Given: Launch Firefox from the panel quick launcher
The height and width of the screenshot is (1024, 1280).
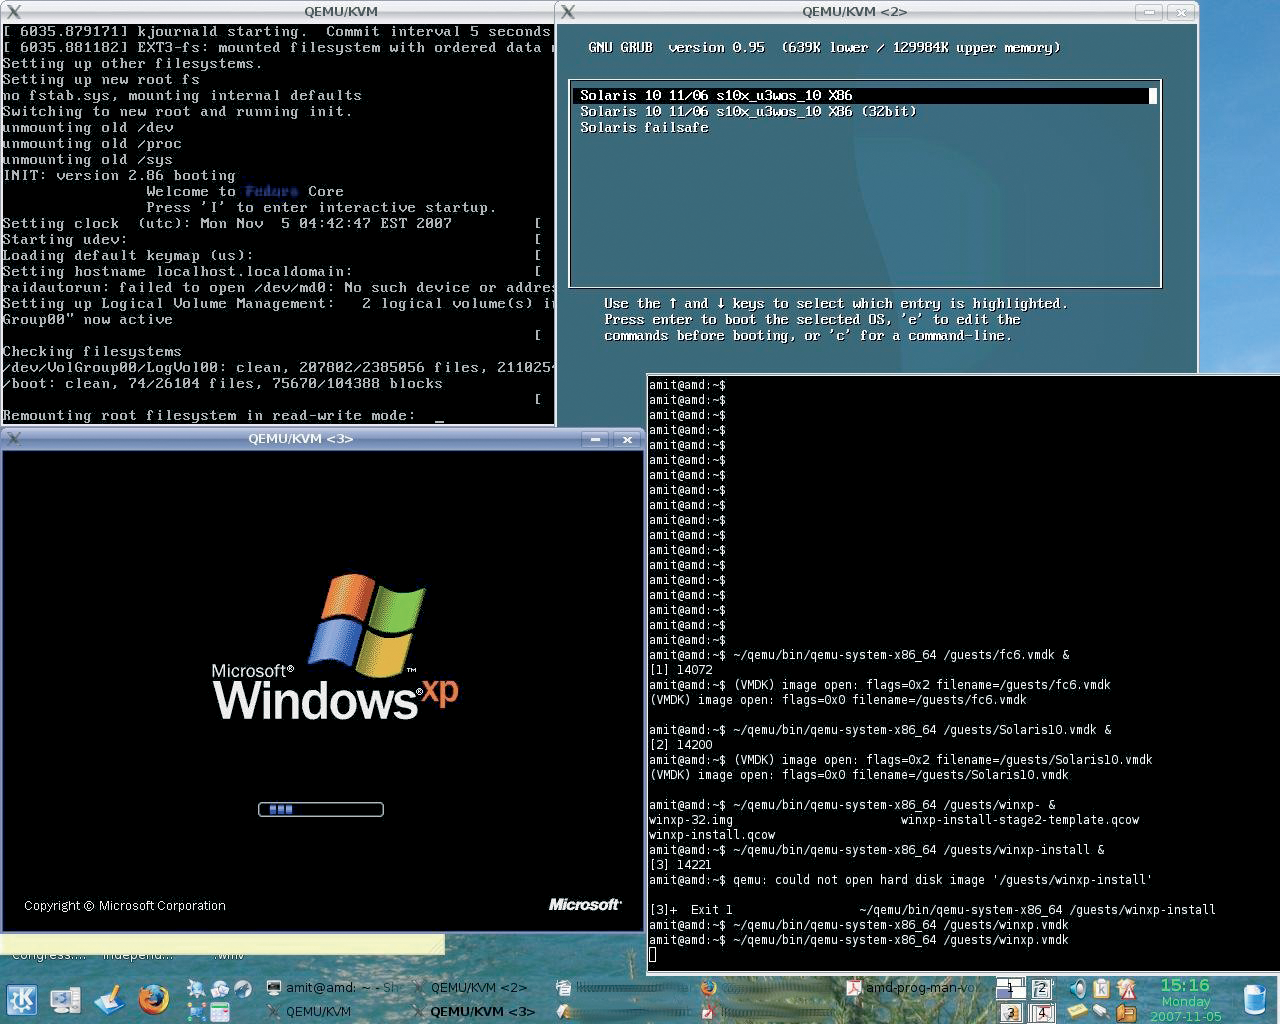Looking at the screenshot, I should pyautogui.click(x=153, y=999).
